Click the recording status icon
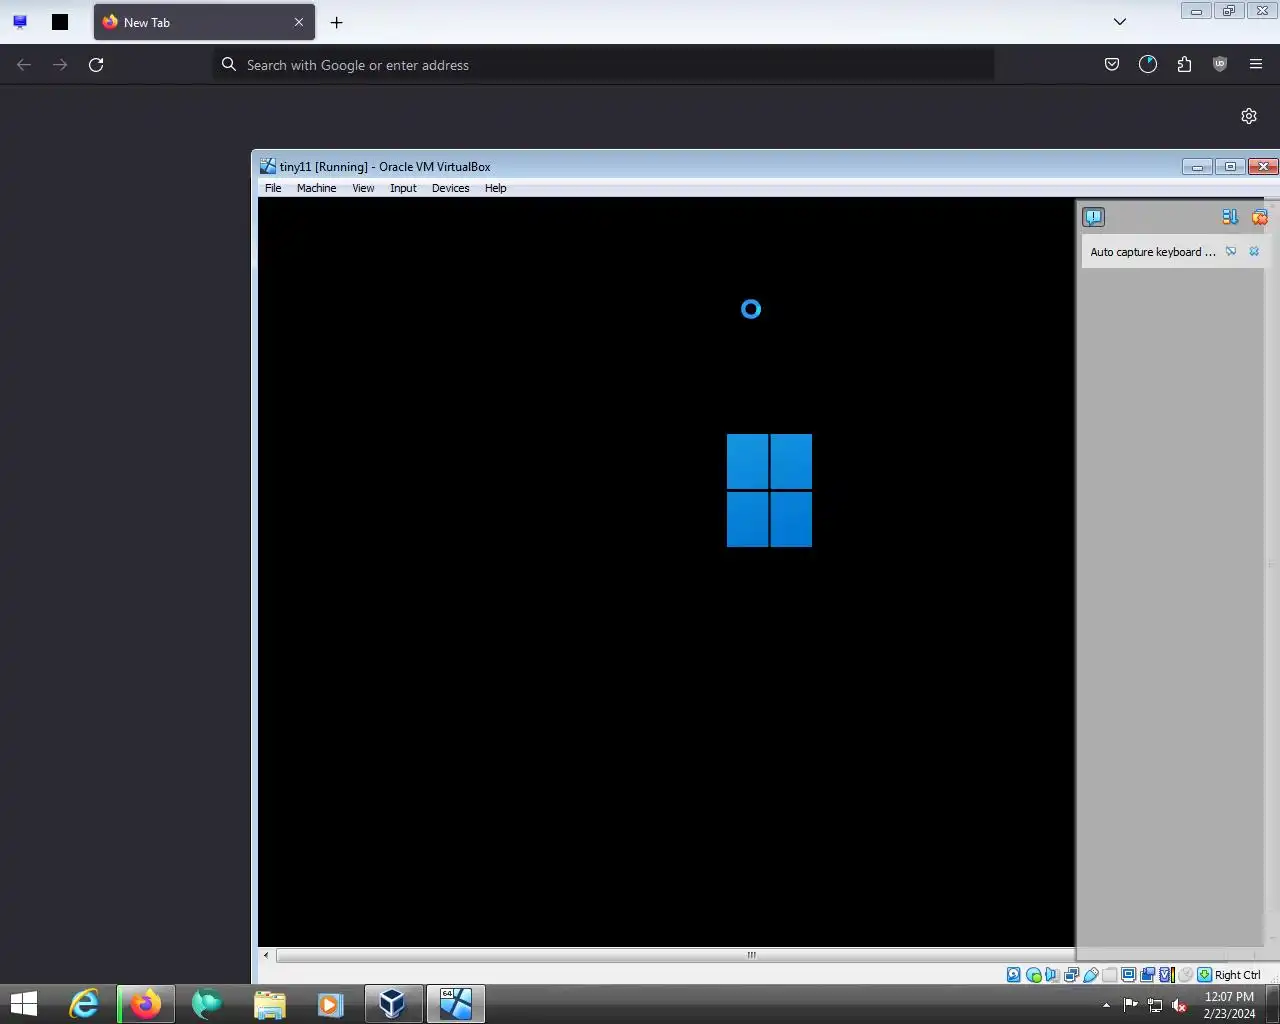1280x1024 pixels. point(1147,975)
